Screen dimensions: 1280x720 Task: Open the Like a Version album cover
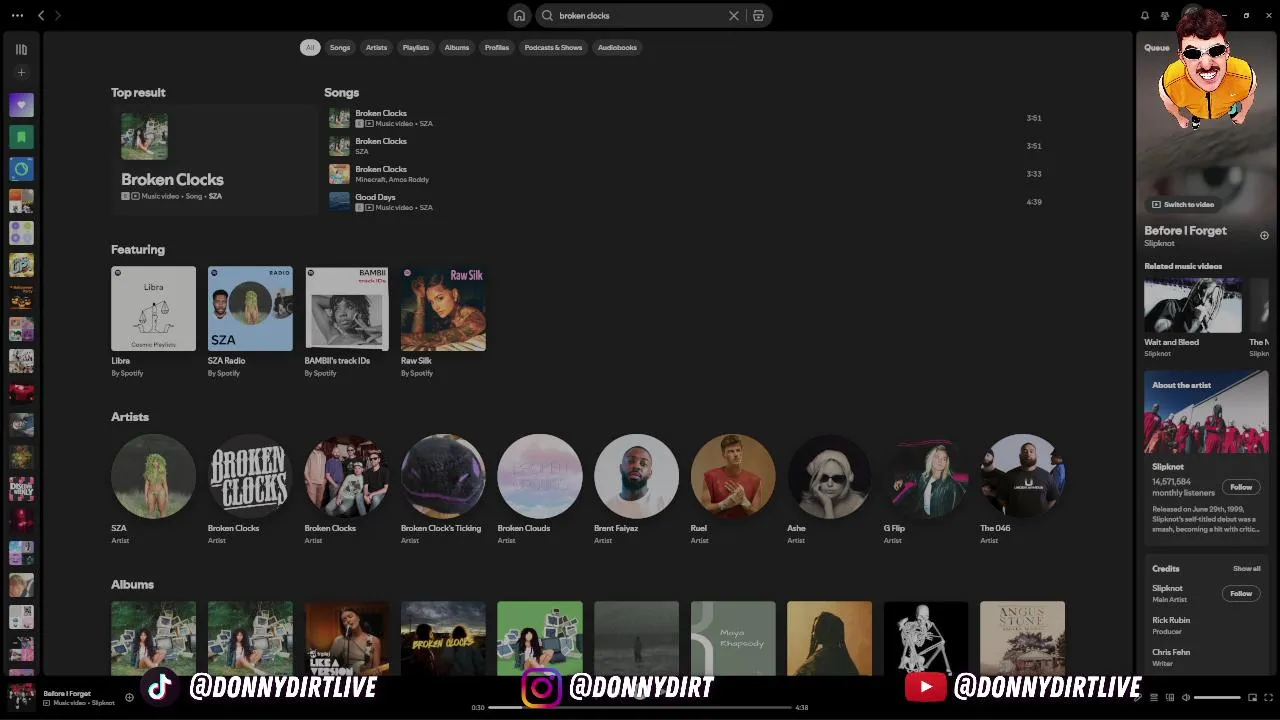347,638
